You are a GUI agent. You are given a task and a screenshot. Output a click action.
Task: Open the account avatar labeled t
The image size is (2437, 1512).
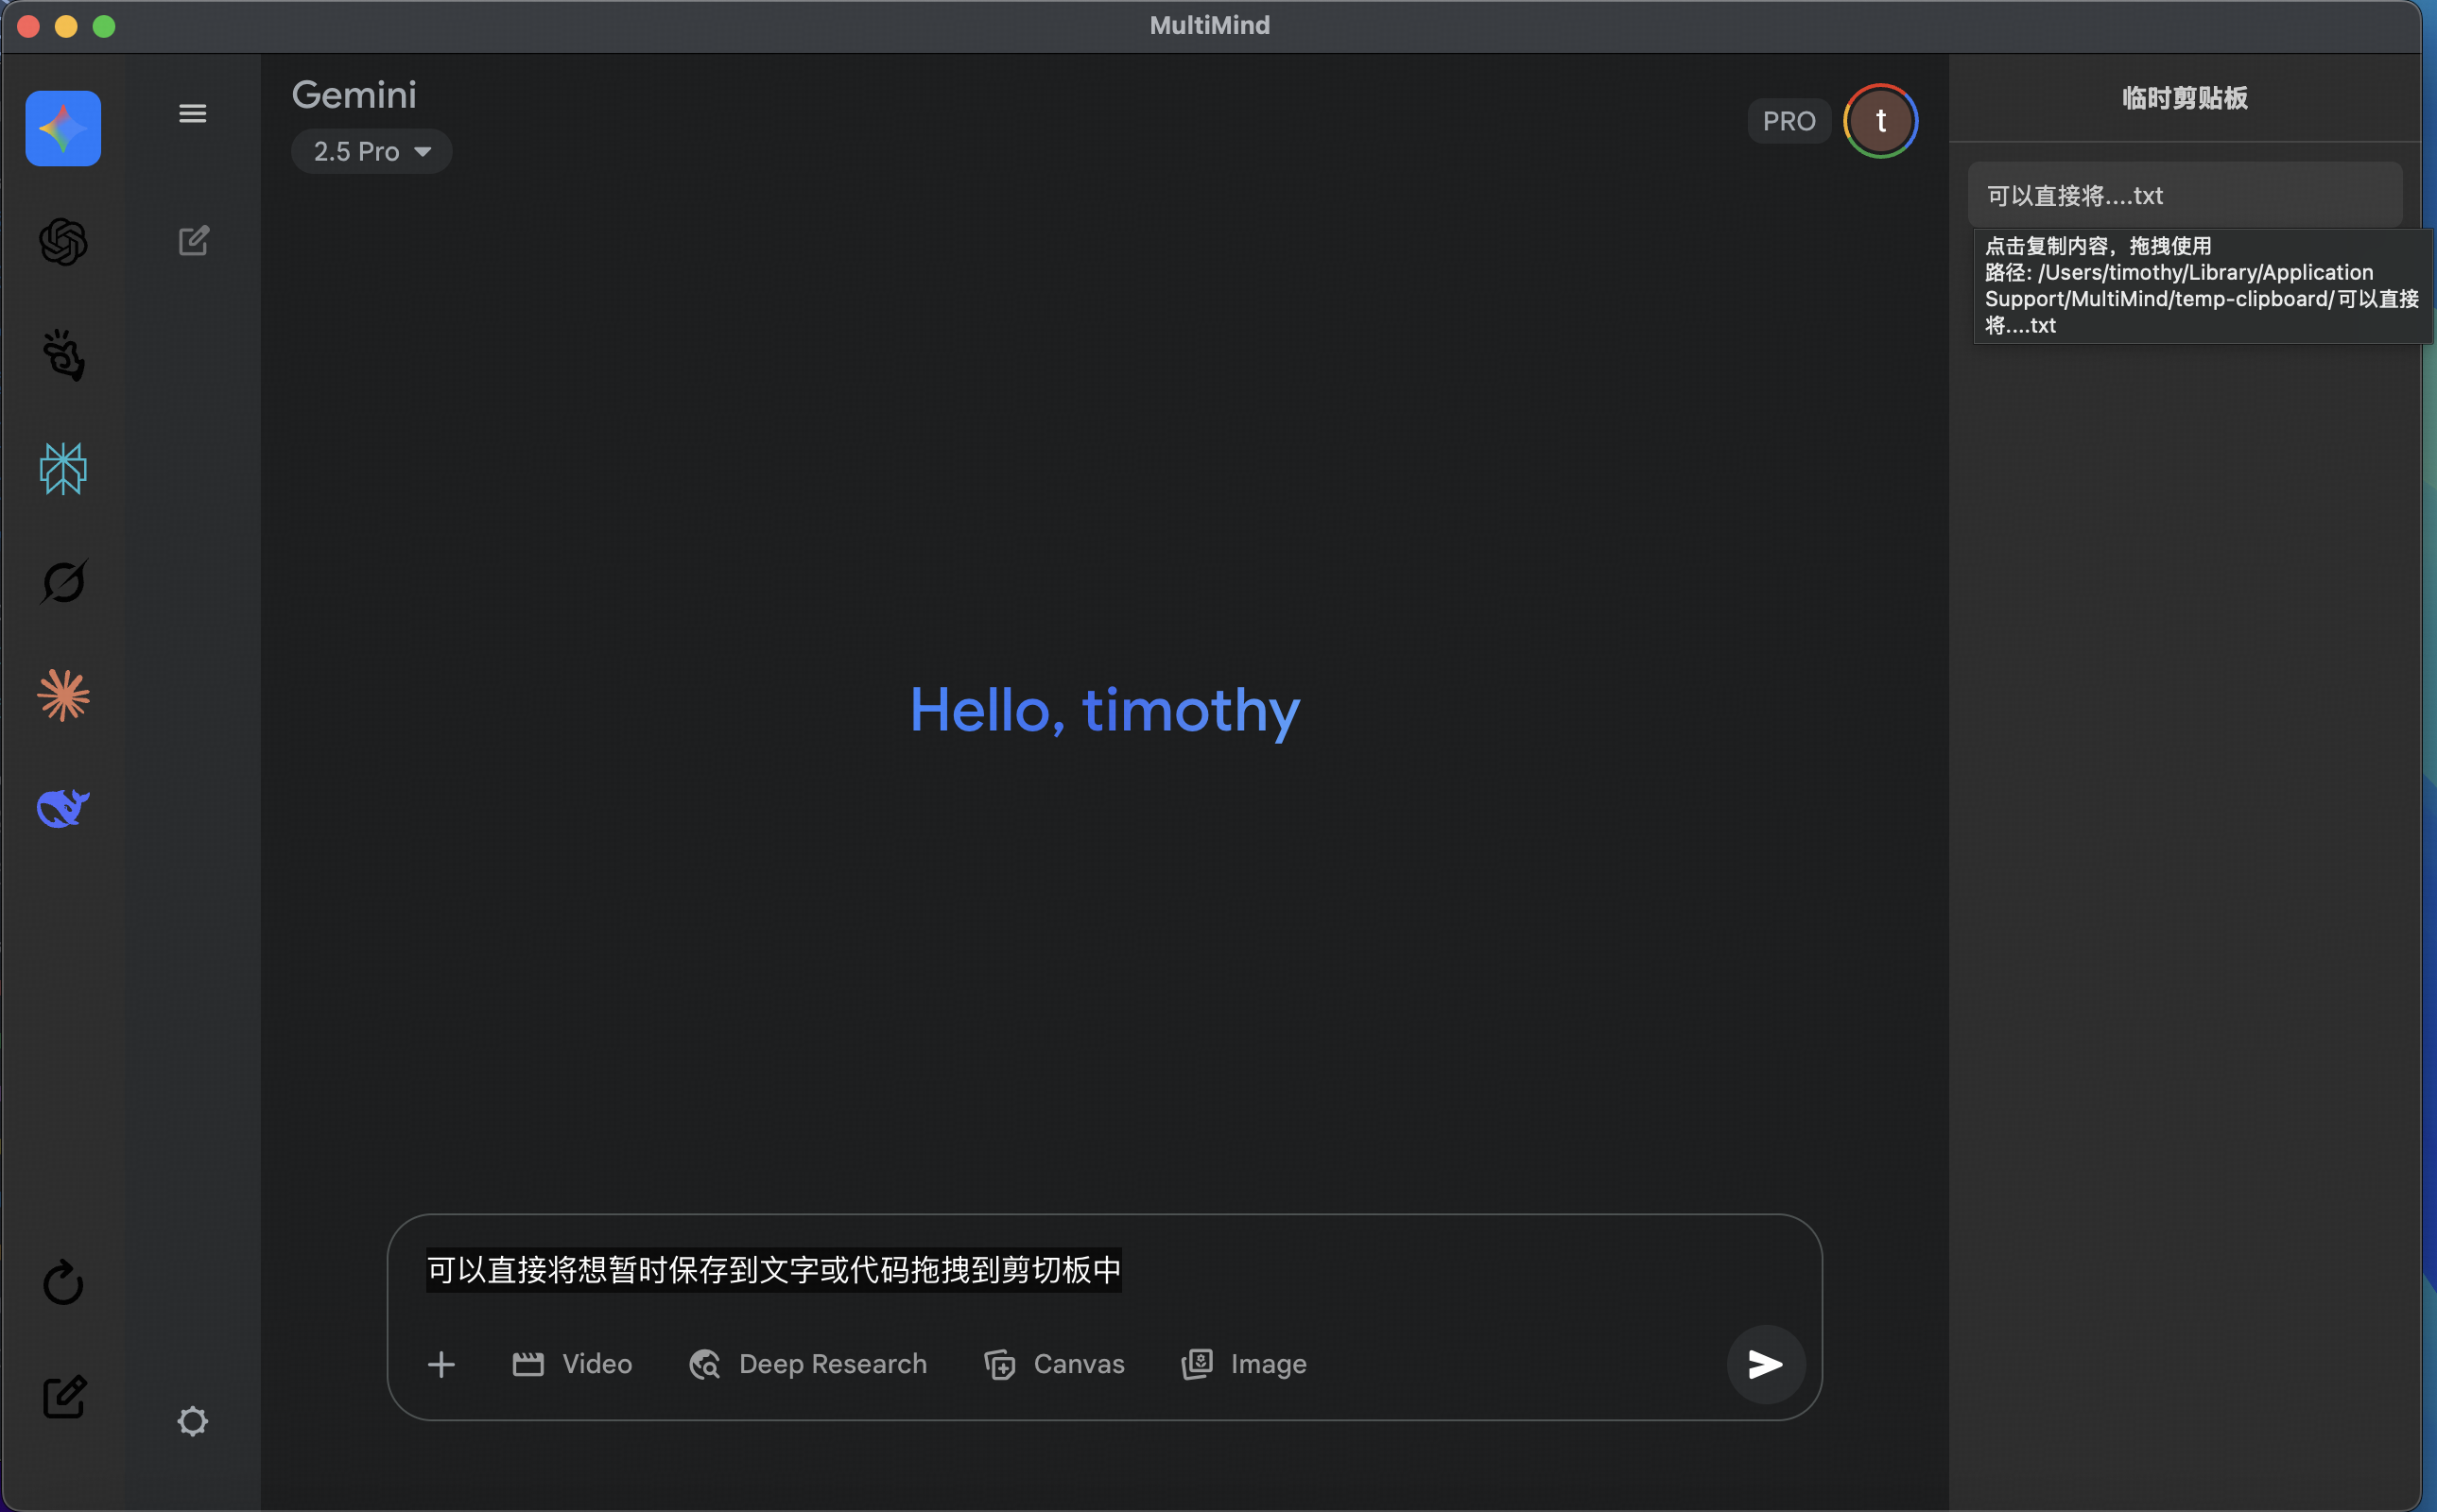click(x=1880, y=121)
